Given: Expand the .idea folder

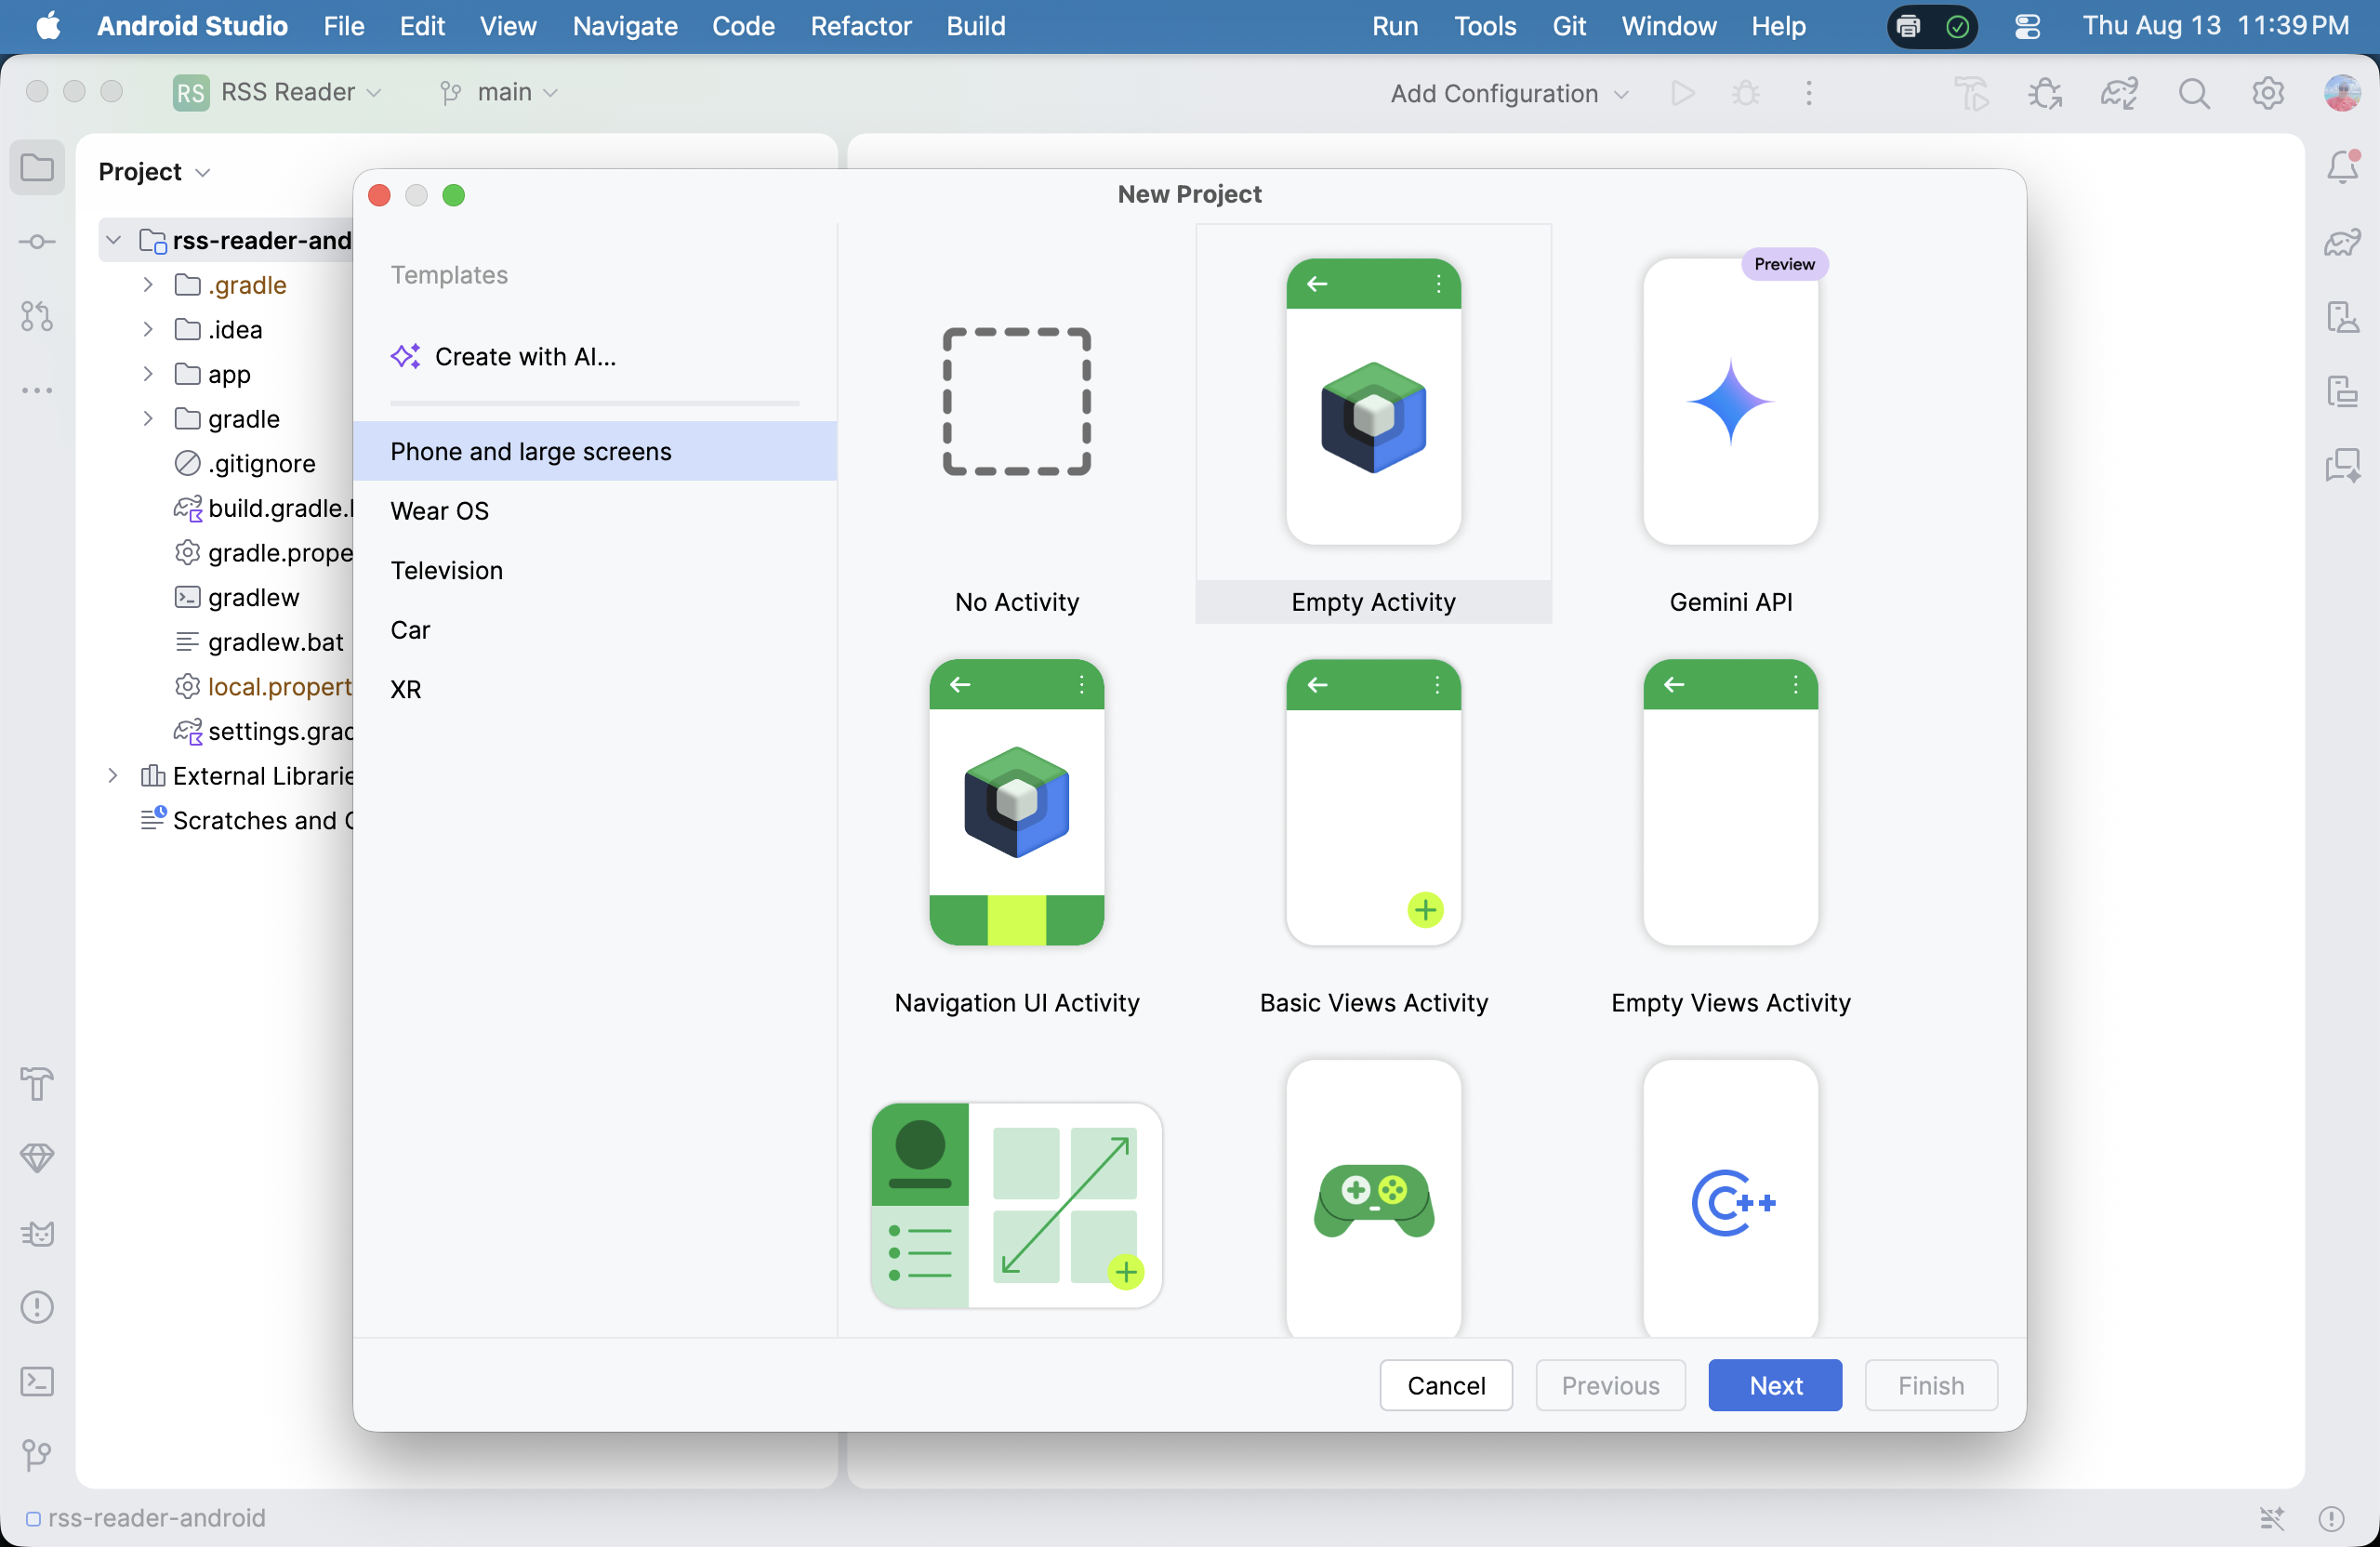Looking at the screenshot, I should (x=148, y=329).
